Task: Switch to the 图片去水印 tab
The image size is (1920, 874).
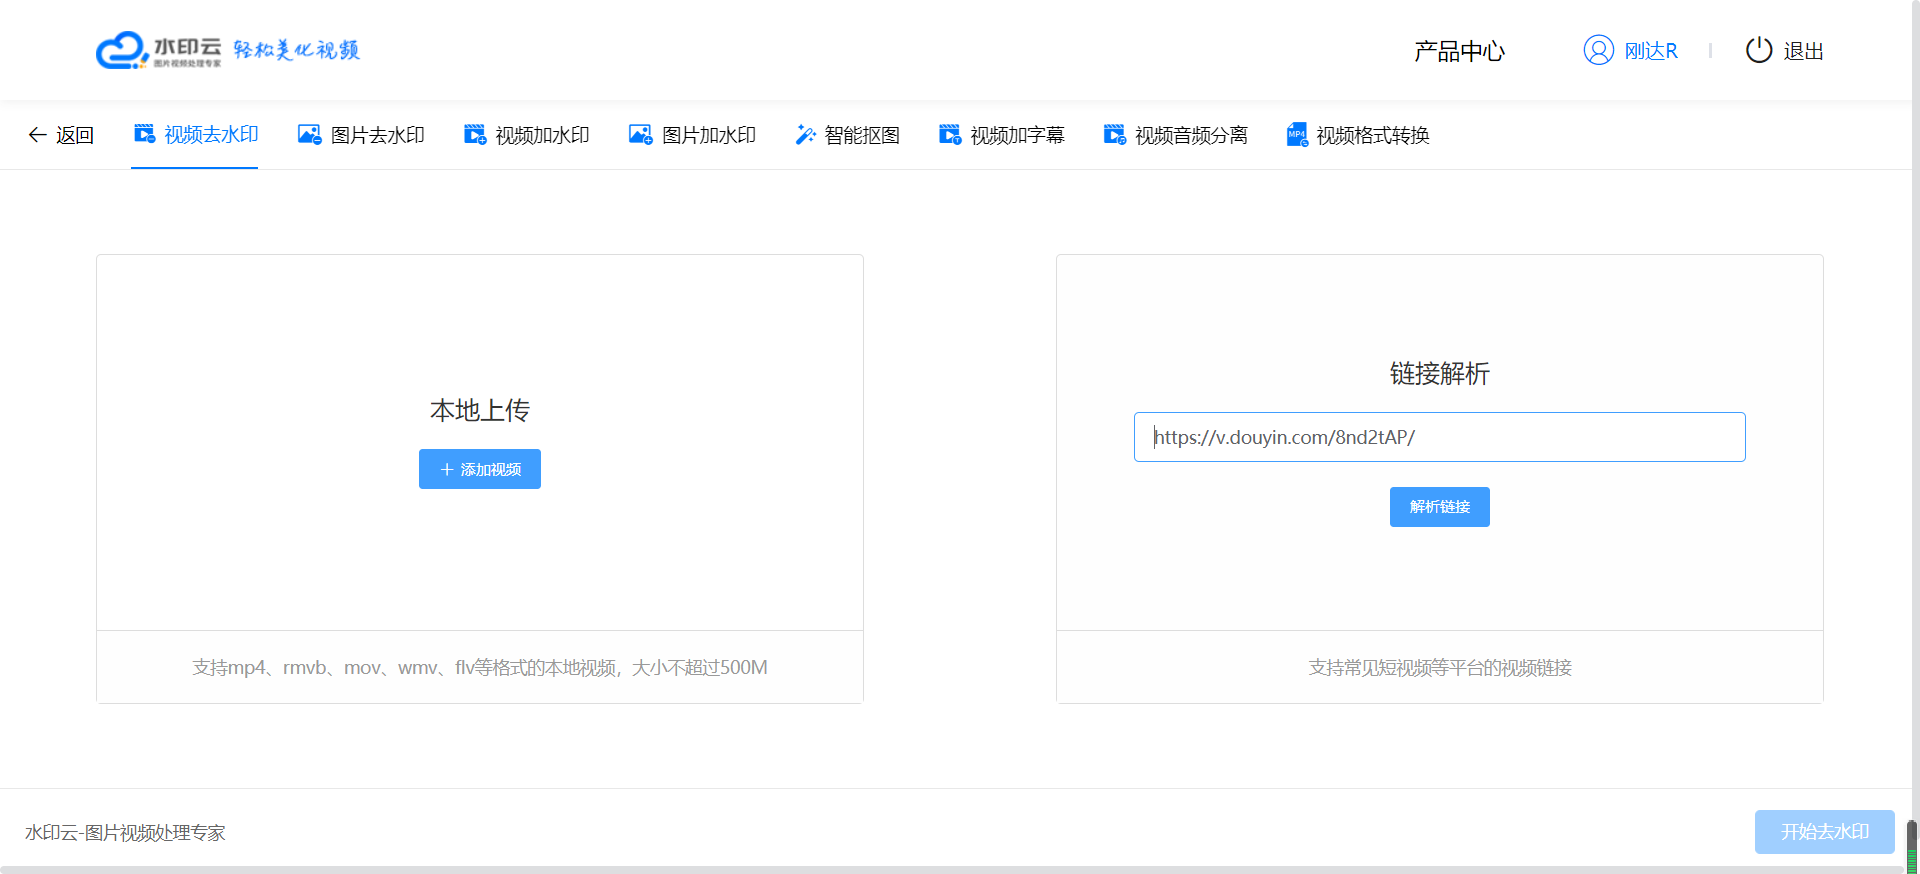Action: [x=378, y=135]
